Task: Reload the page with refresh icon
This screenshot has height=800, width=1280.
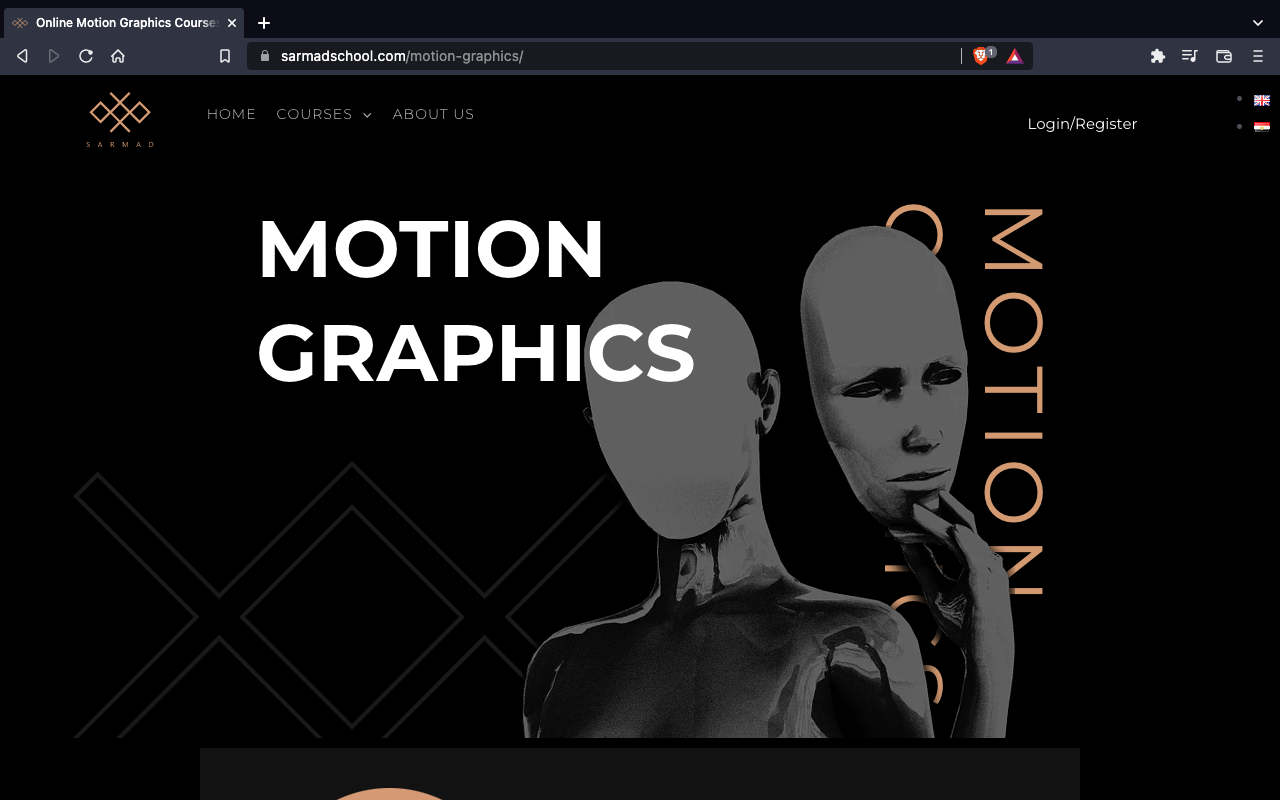Action: pos(86,56)
